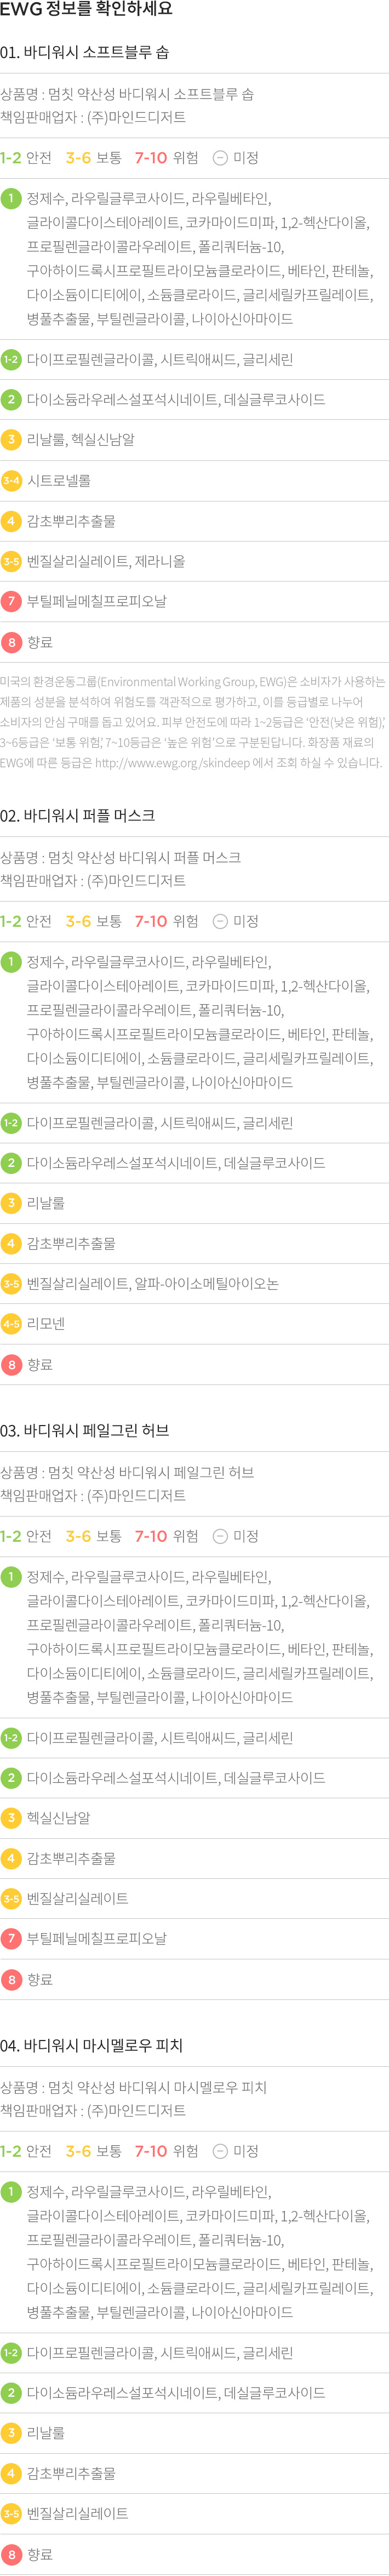Click the red 8 badge for 향료 in section 01
Viewport: 389px width, 2576px height.
click(11, 642)
